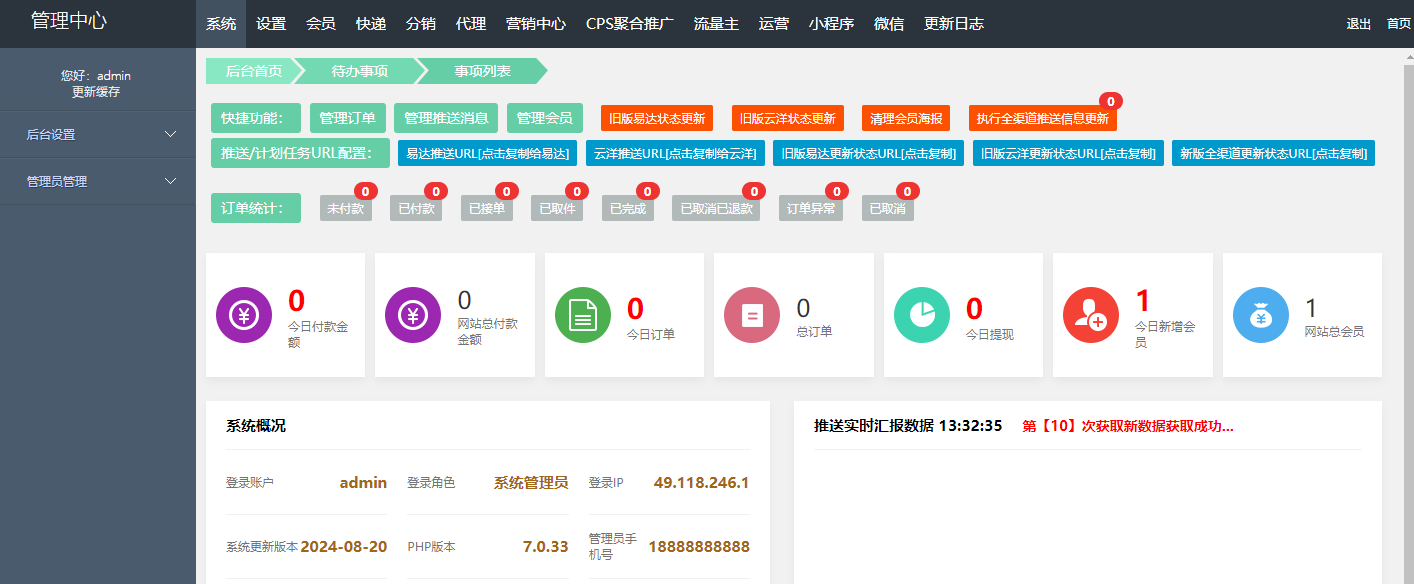Click 退出 to log out
The height and width of the screenshot is (584, 1414).
(1358, 24)
